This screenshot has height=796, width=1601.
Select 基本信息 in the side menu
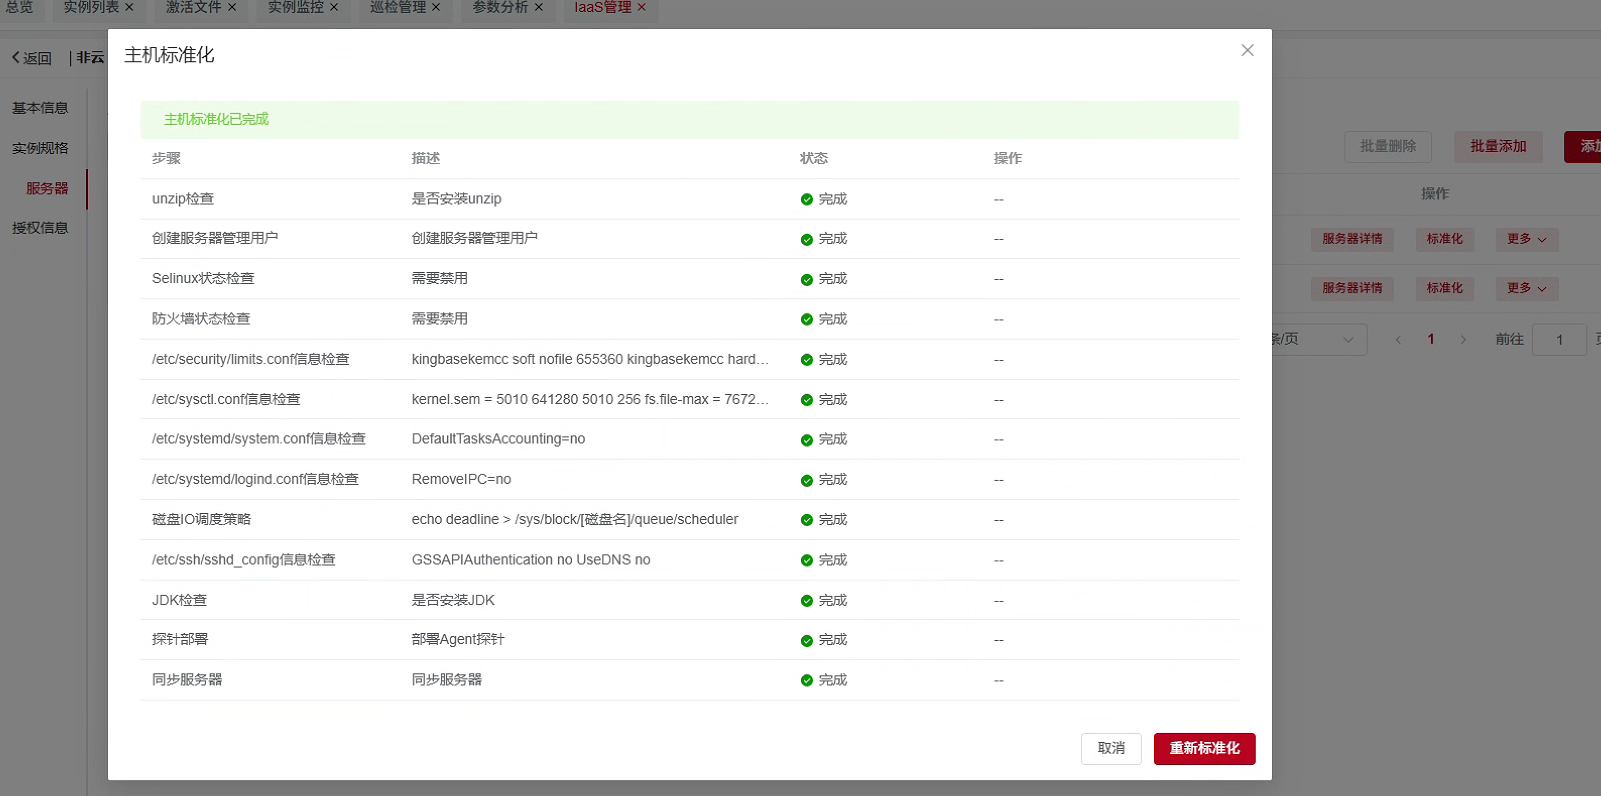pos(40,108)
